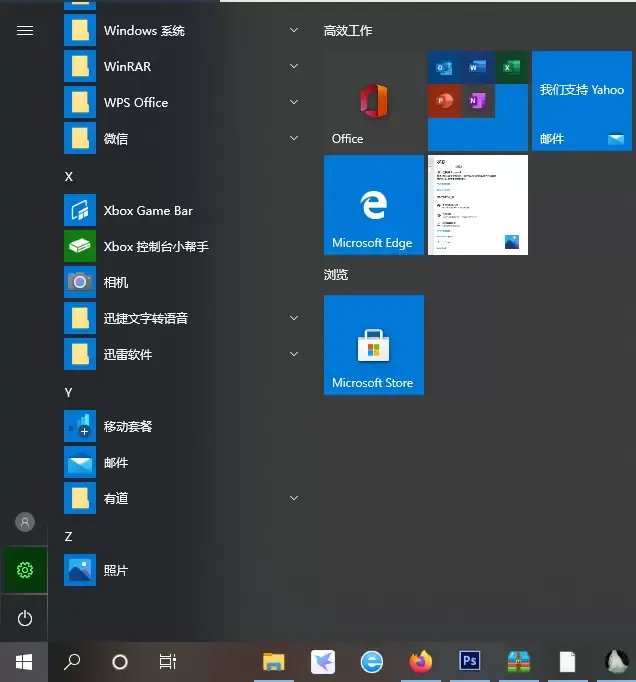Open the photos live tile thumbnail
The image size is (636, 682).
click(478, 205)
